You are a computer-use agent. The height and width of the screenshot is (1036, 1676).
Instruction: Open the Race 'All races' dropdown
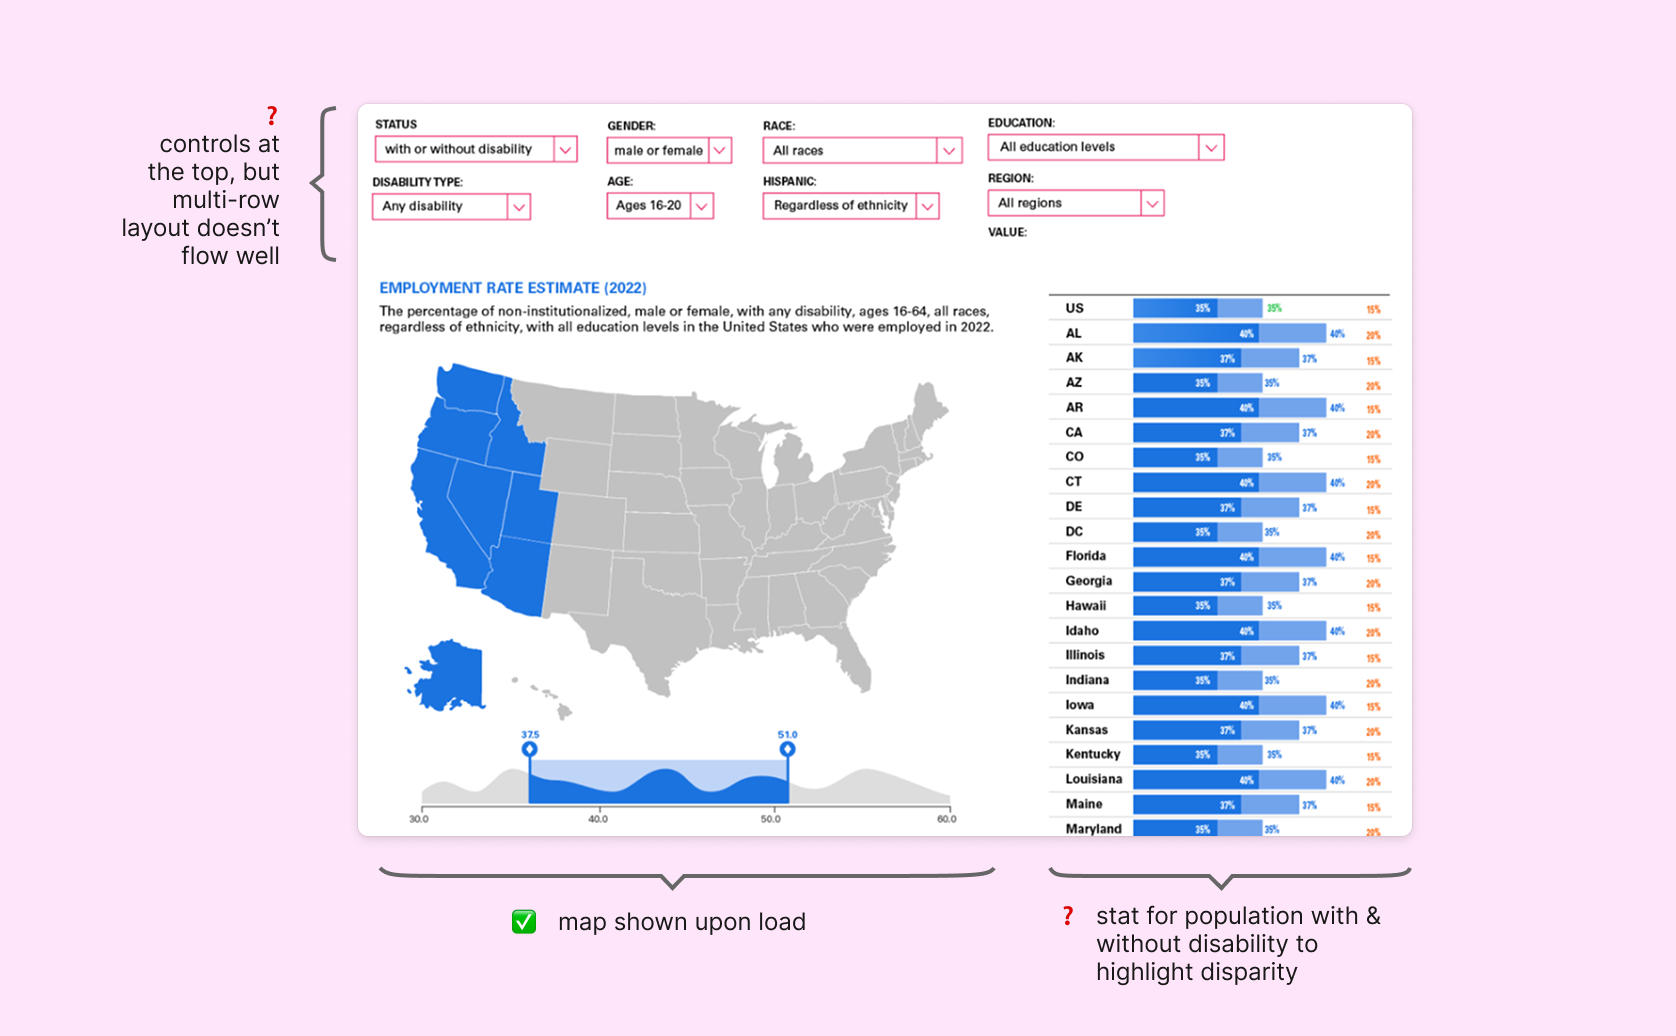pos(861,151)
